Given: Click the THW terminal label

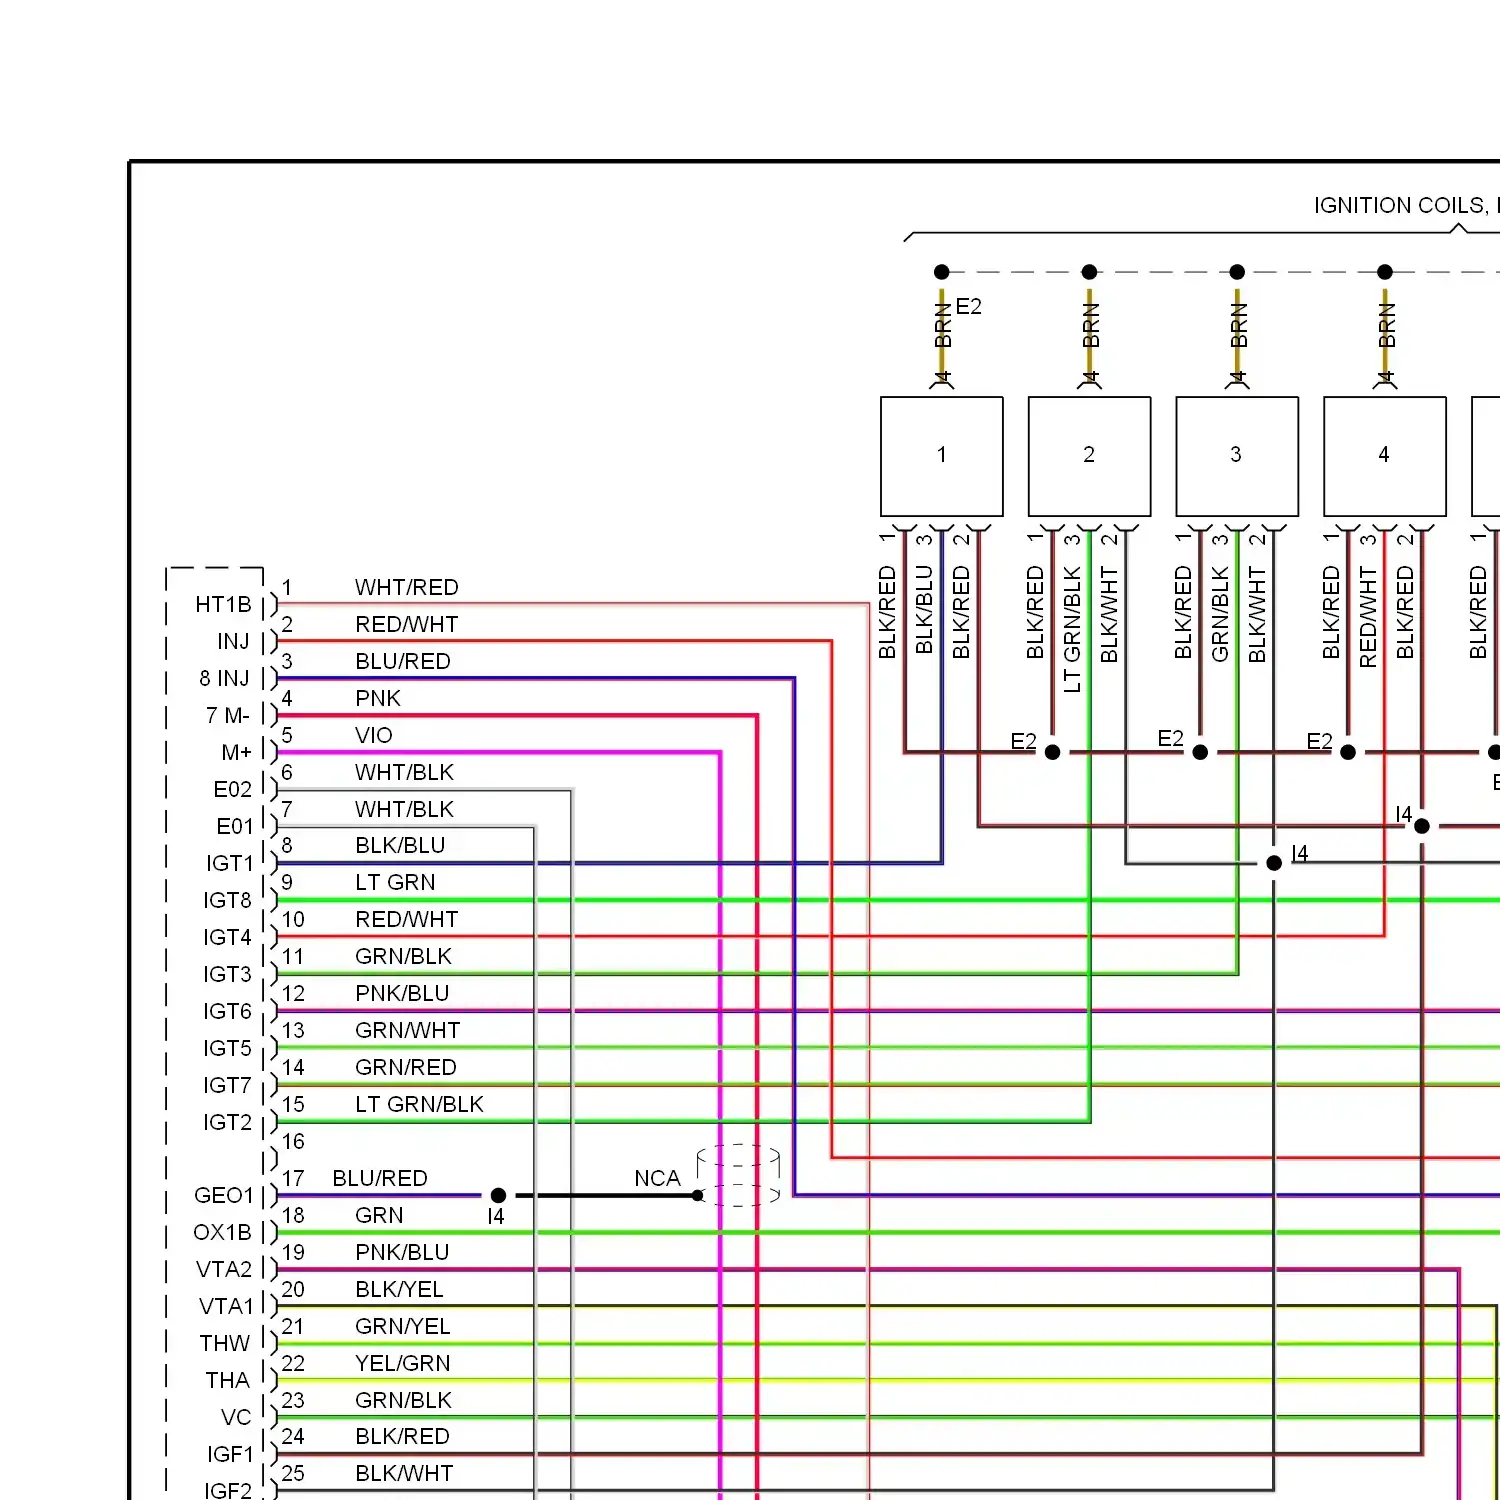Looking at the screenshot, I should (225, 1344).
